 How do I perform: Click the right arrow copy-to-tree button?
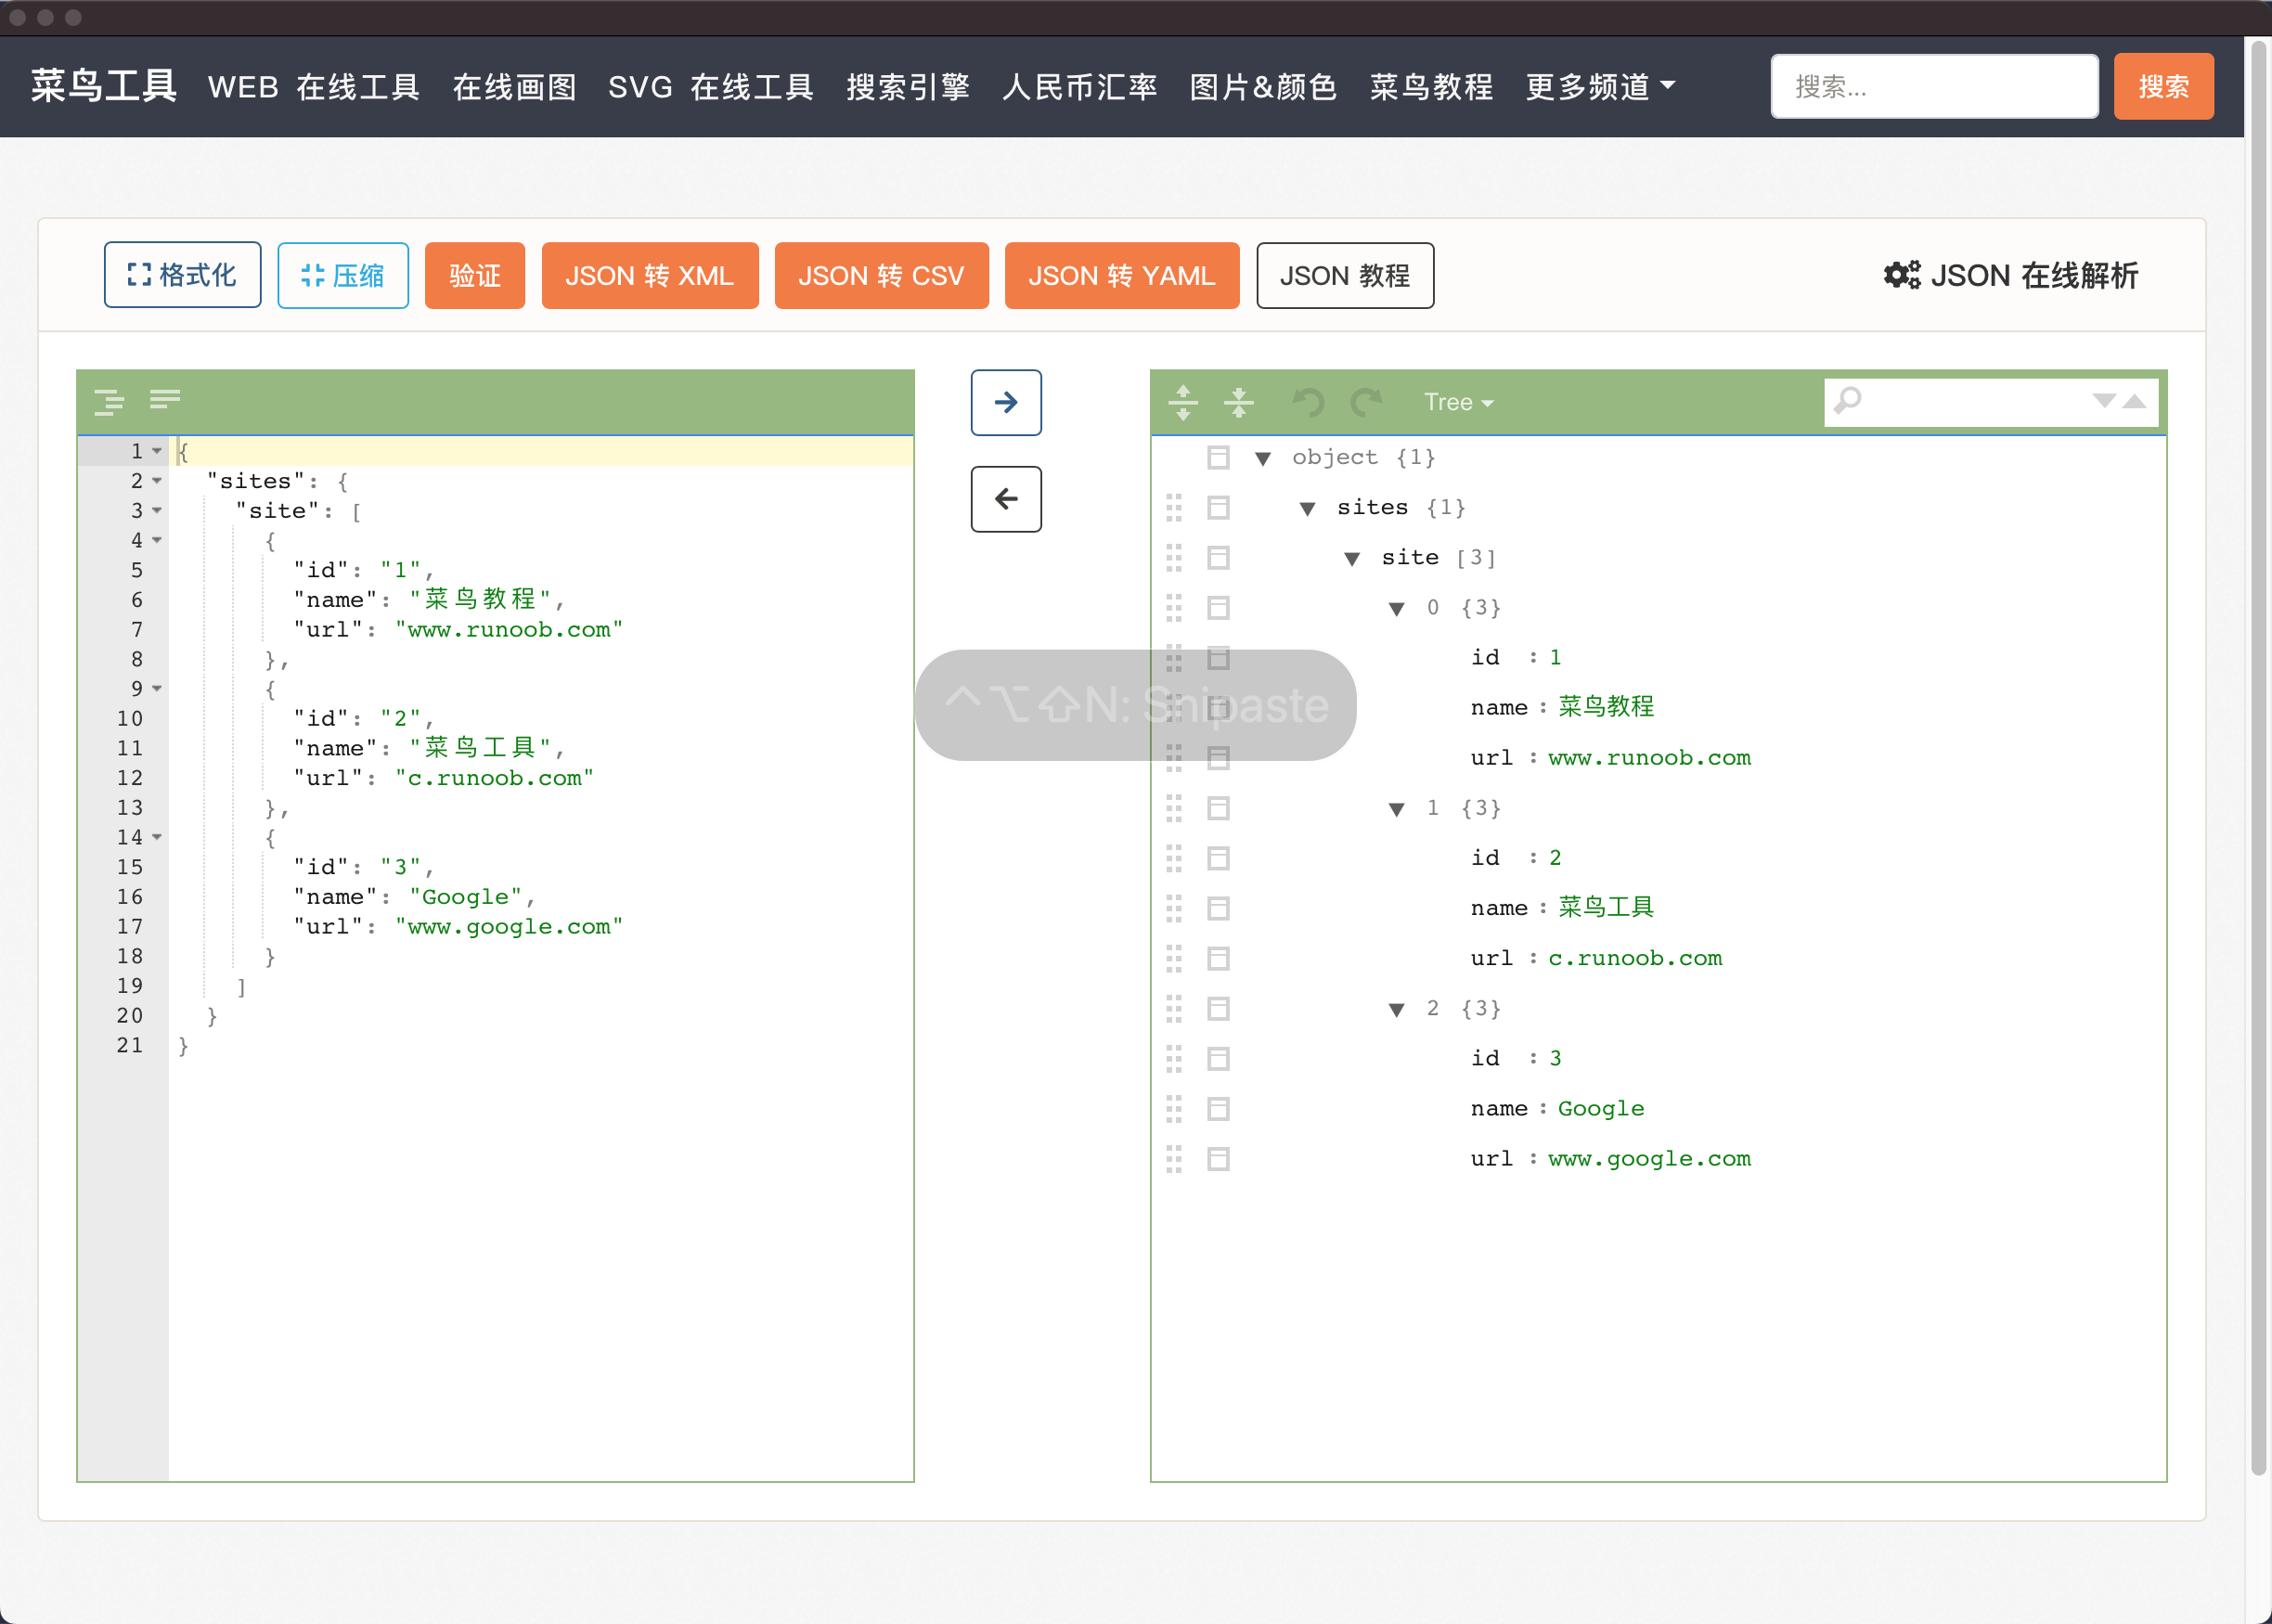click(1005, 402)
